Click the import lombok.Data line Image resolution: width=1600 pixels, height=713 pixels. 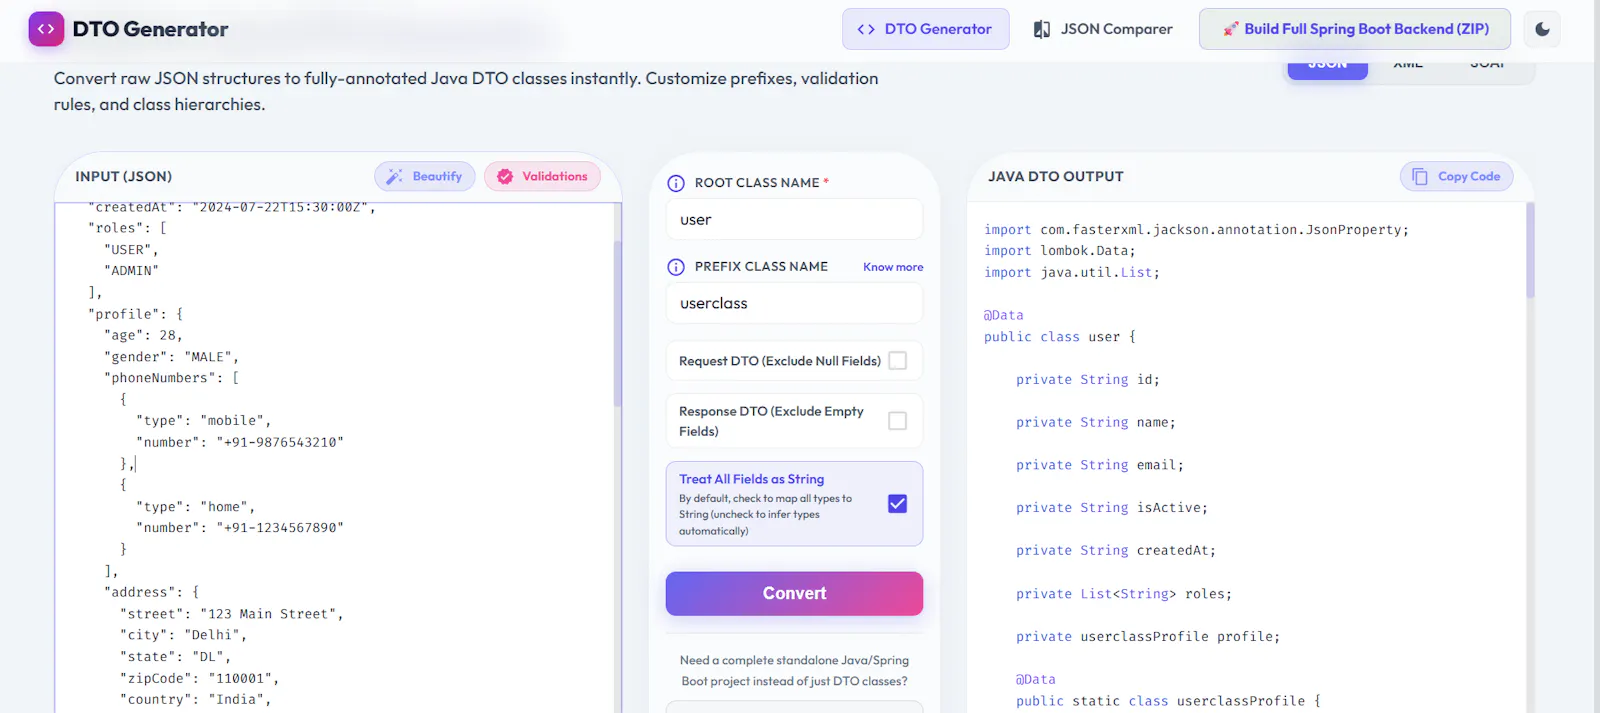coord(1060,251)
